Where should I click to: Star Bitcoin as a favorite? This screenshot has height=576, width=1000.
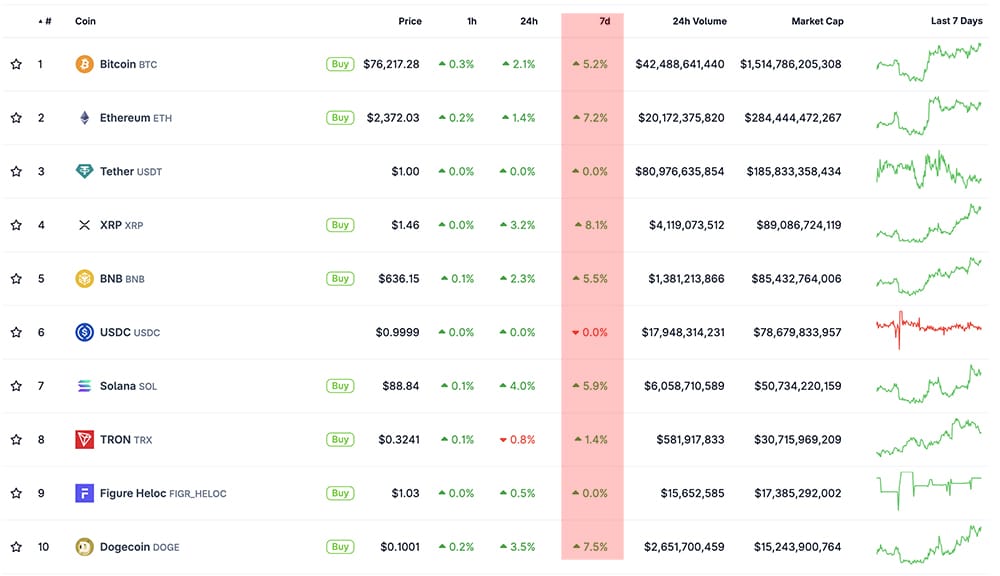(x=17, y=64)
